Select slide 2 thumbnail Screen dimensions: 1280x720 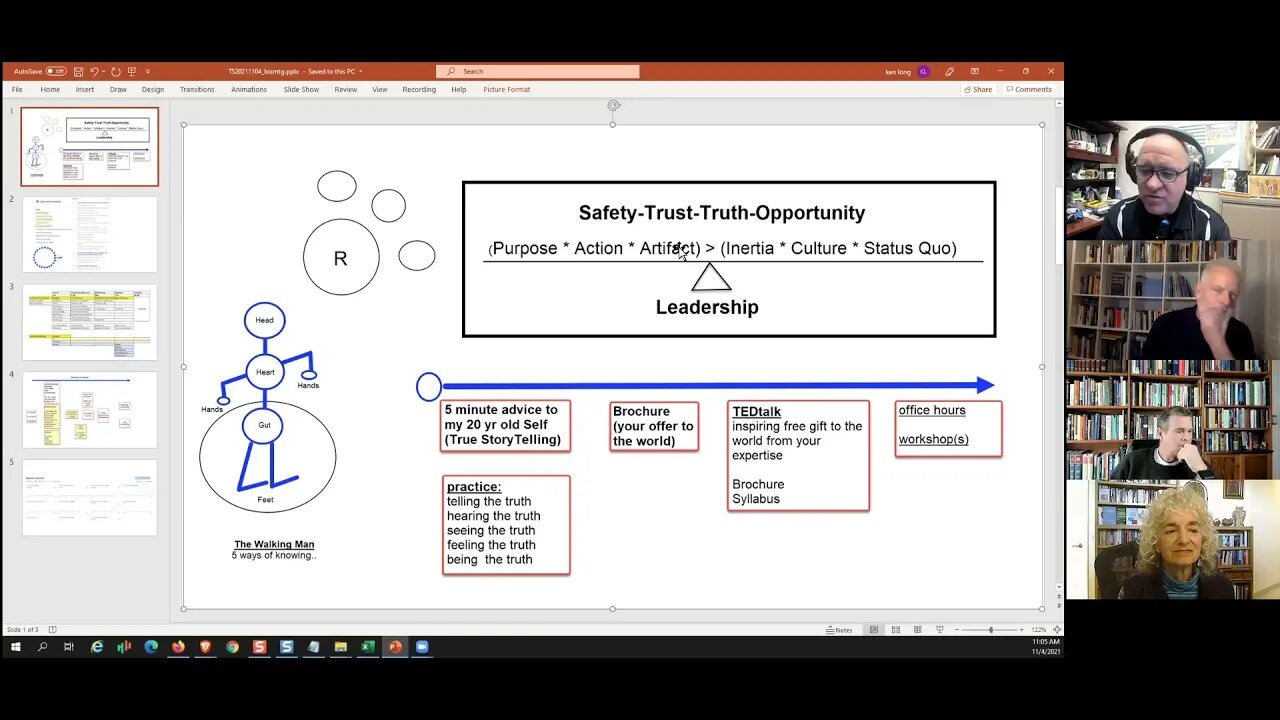point(90,234)
